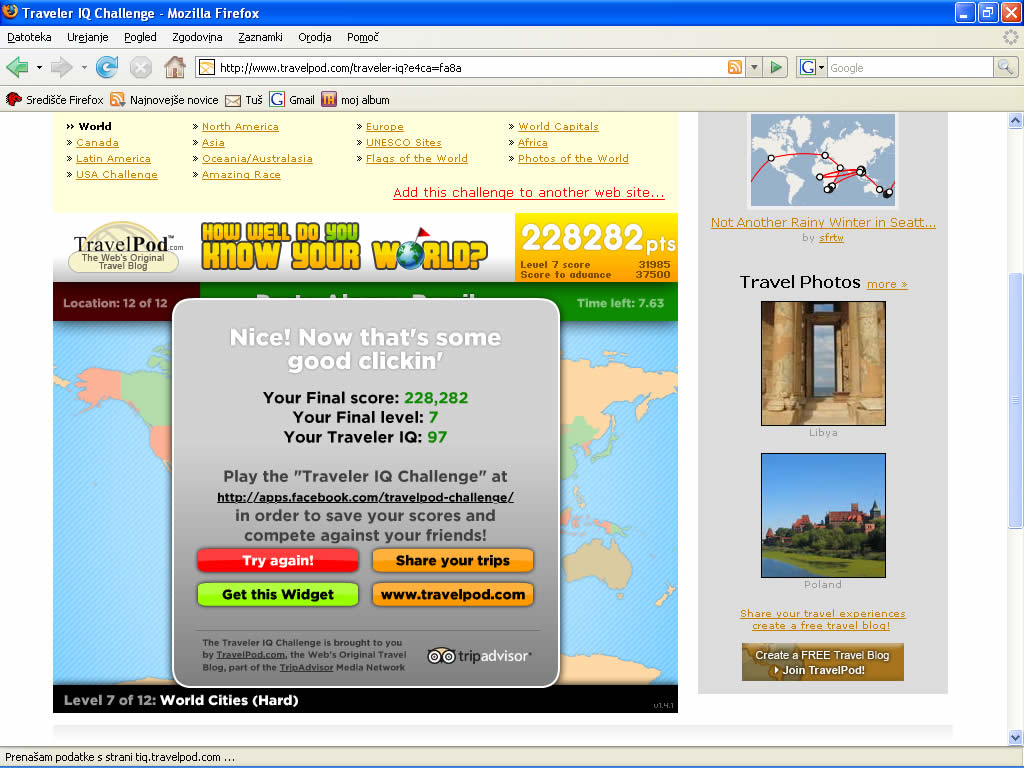Click the red Try again! button

pyautogui.click(x=278, y=560)
